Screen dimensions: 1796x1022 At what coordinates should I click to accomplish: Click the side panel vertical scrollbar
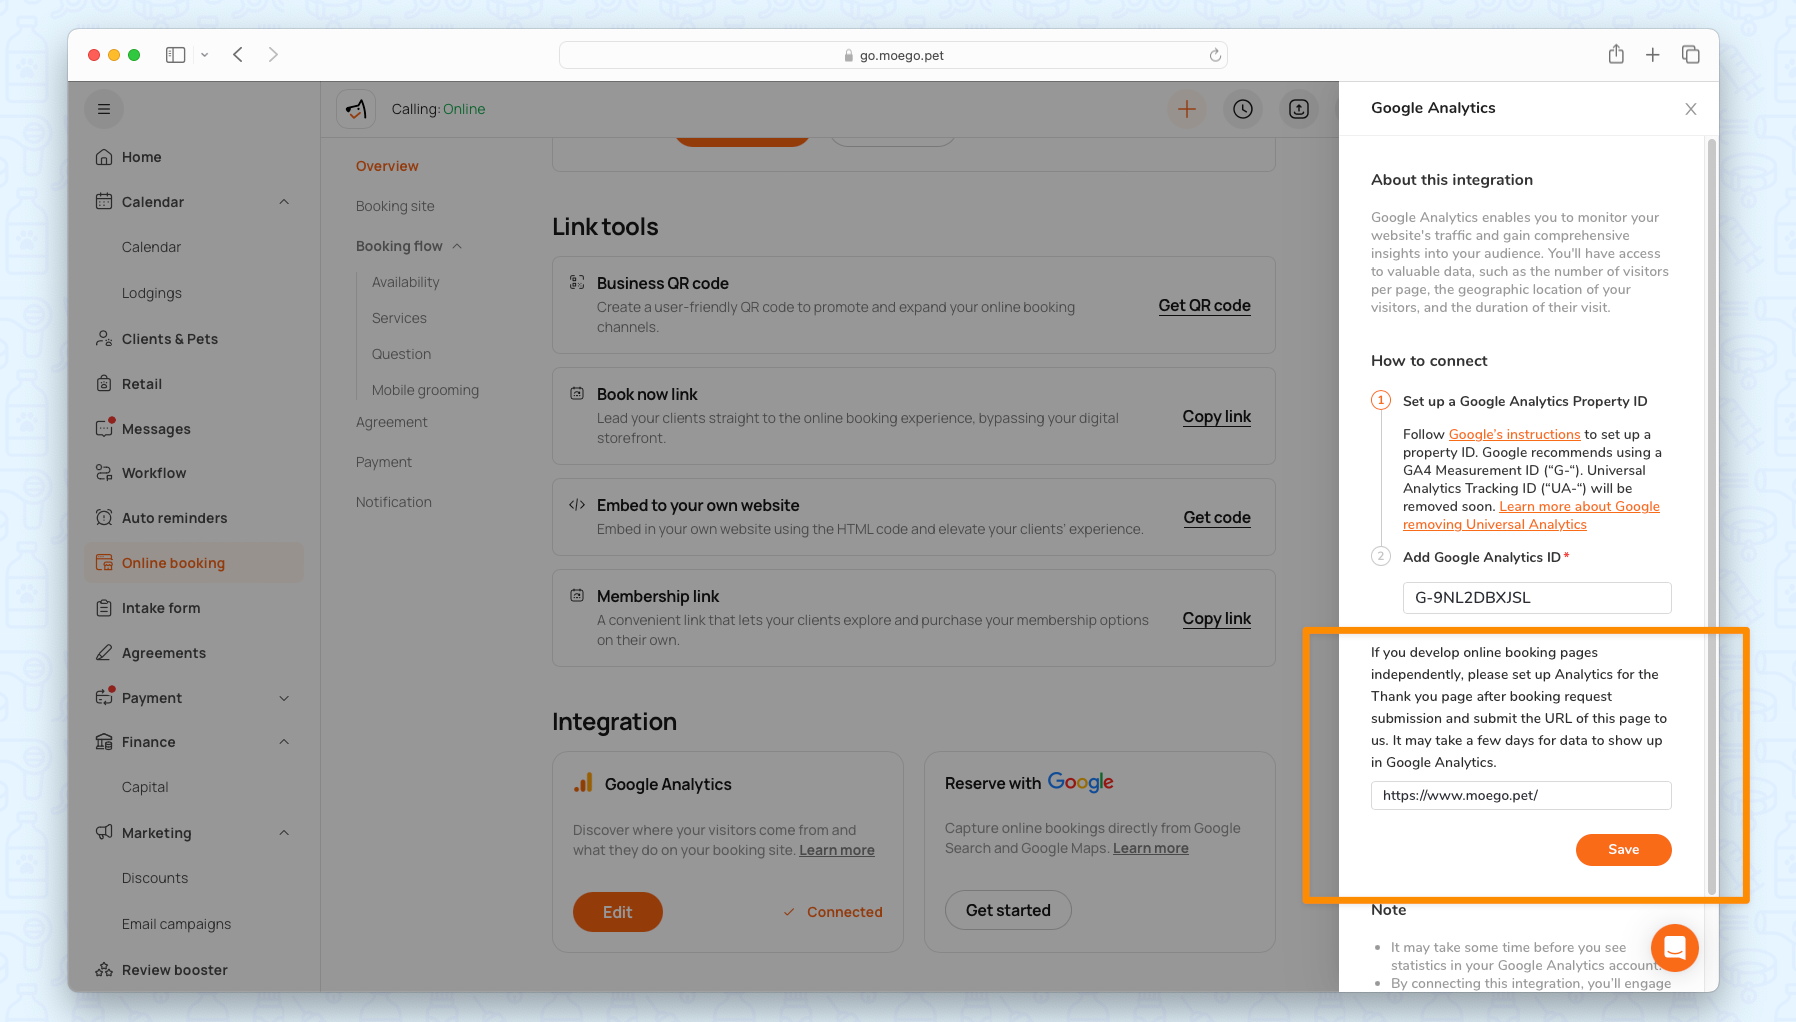pyautogui.click(x=1711, y=516)
